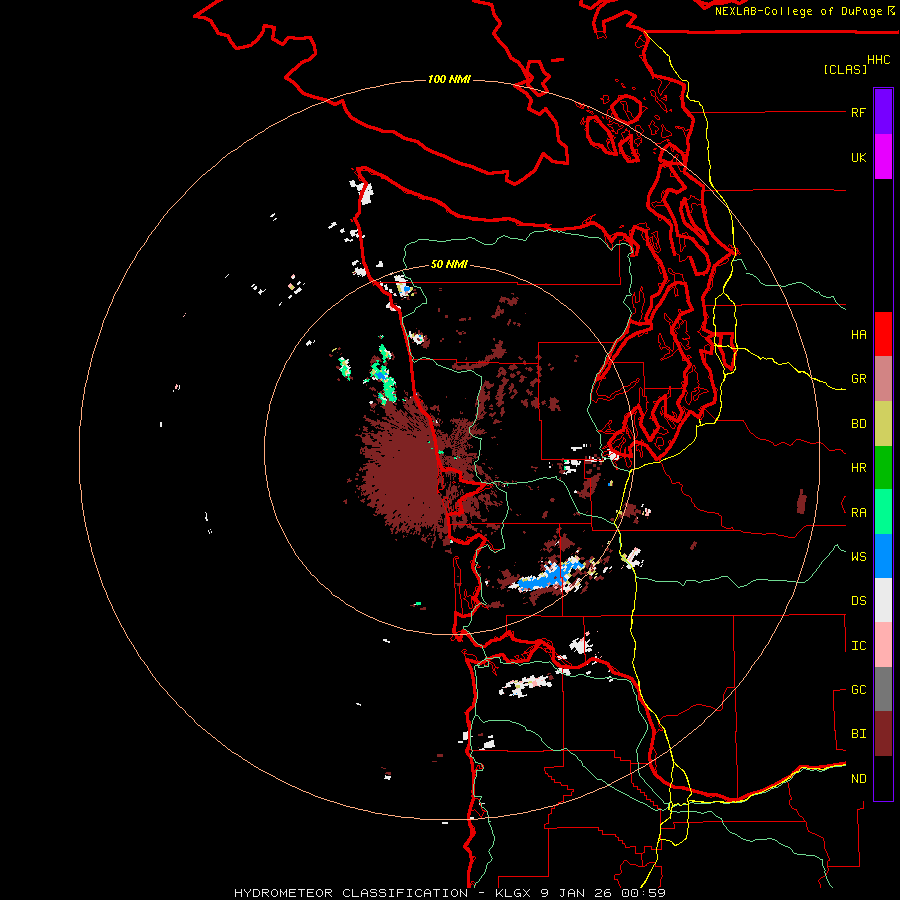Click the GC legend label
The image size is (900, 900).
pos(858,690)
